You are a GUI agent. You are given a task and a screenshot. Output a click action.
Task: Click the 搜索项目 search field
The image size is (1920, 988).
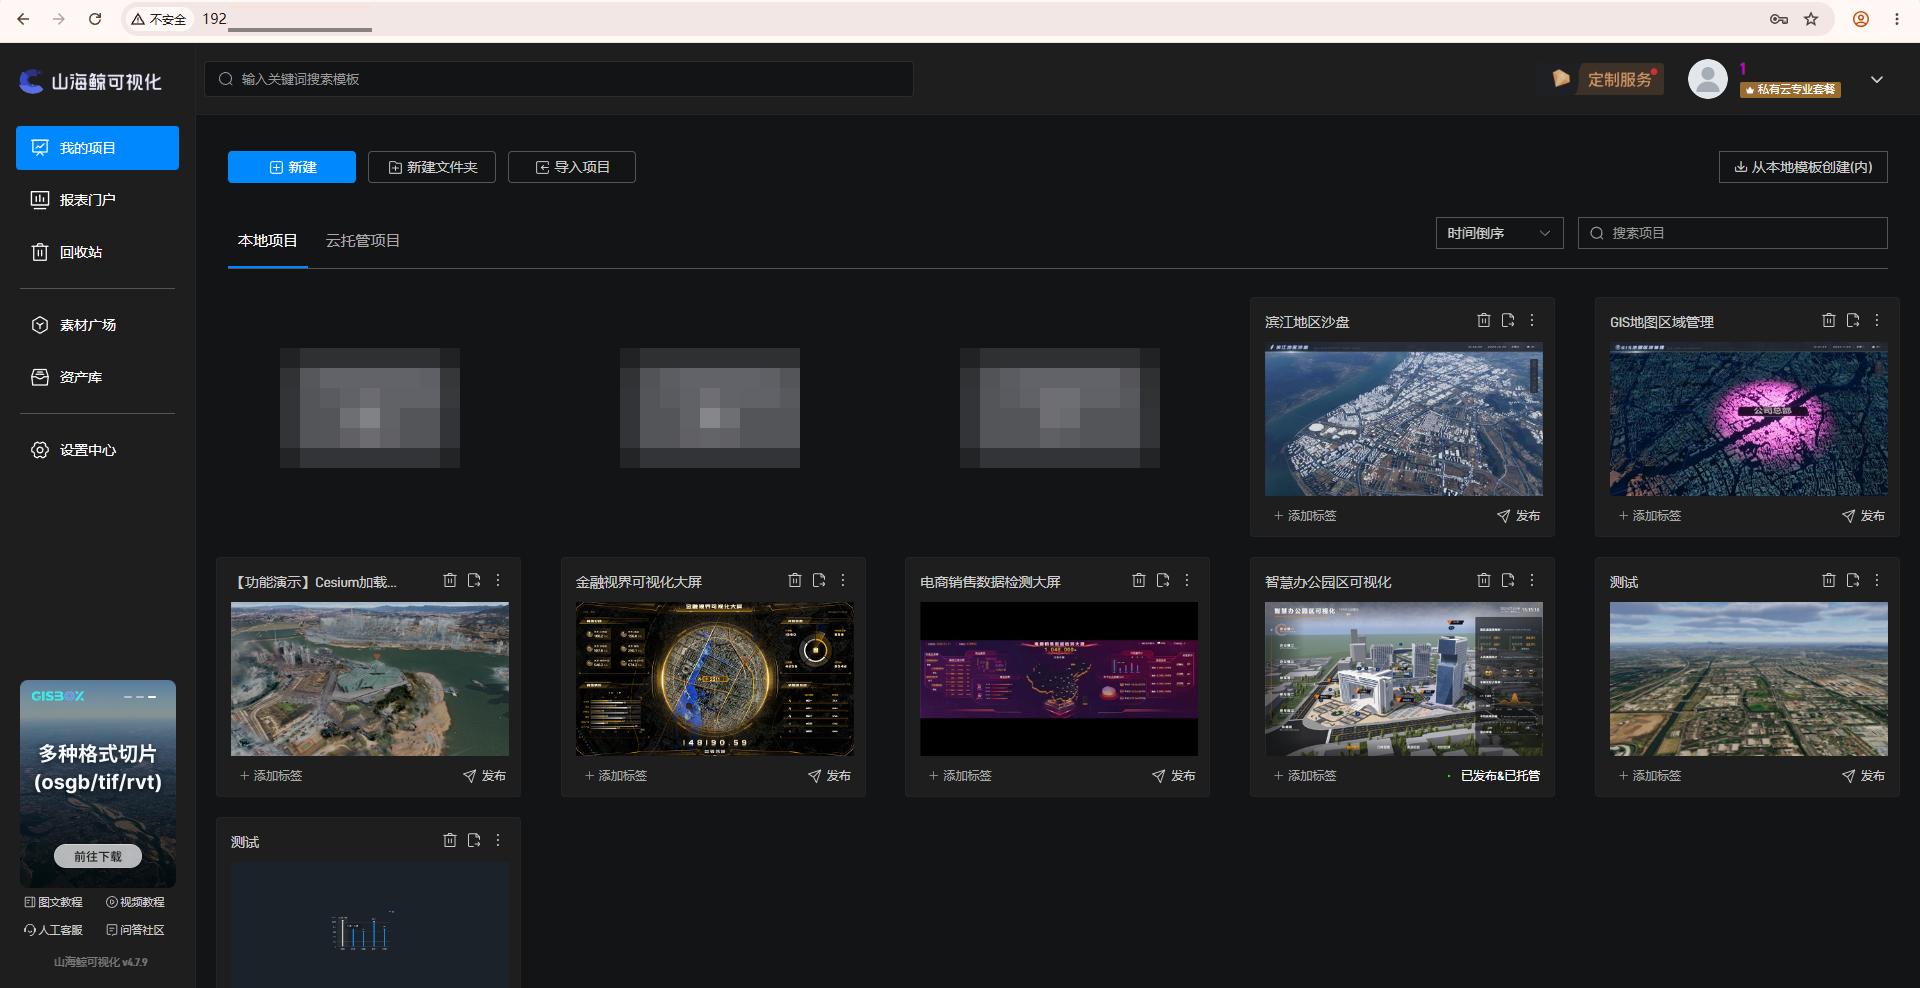click(x=1733, y=233)
